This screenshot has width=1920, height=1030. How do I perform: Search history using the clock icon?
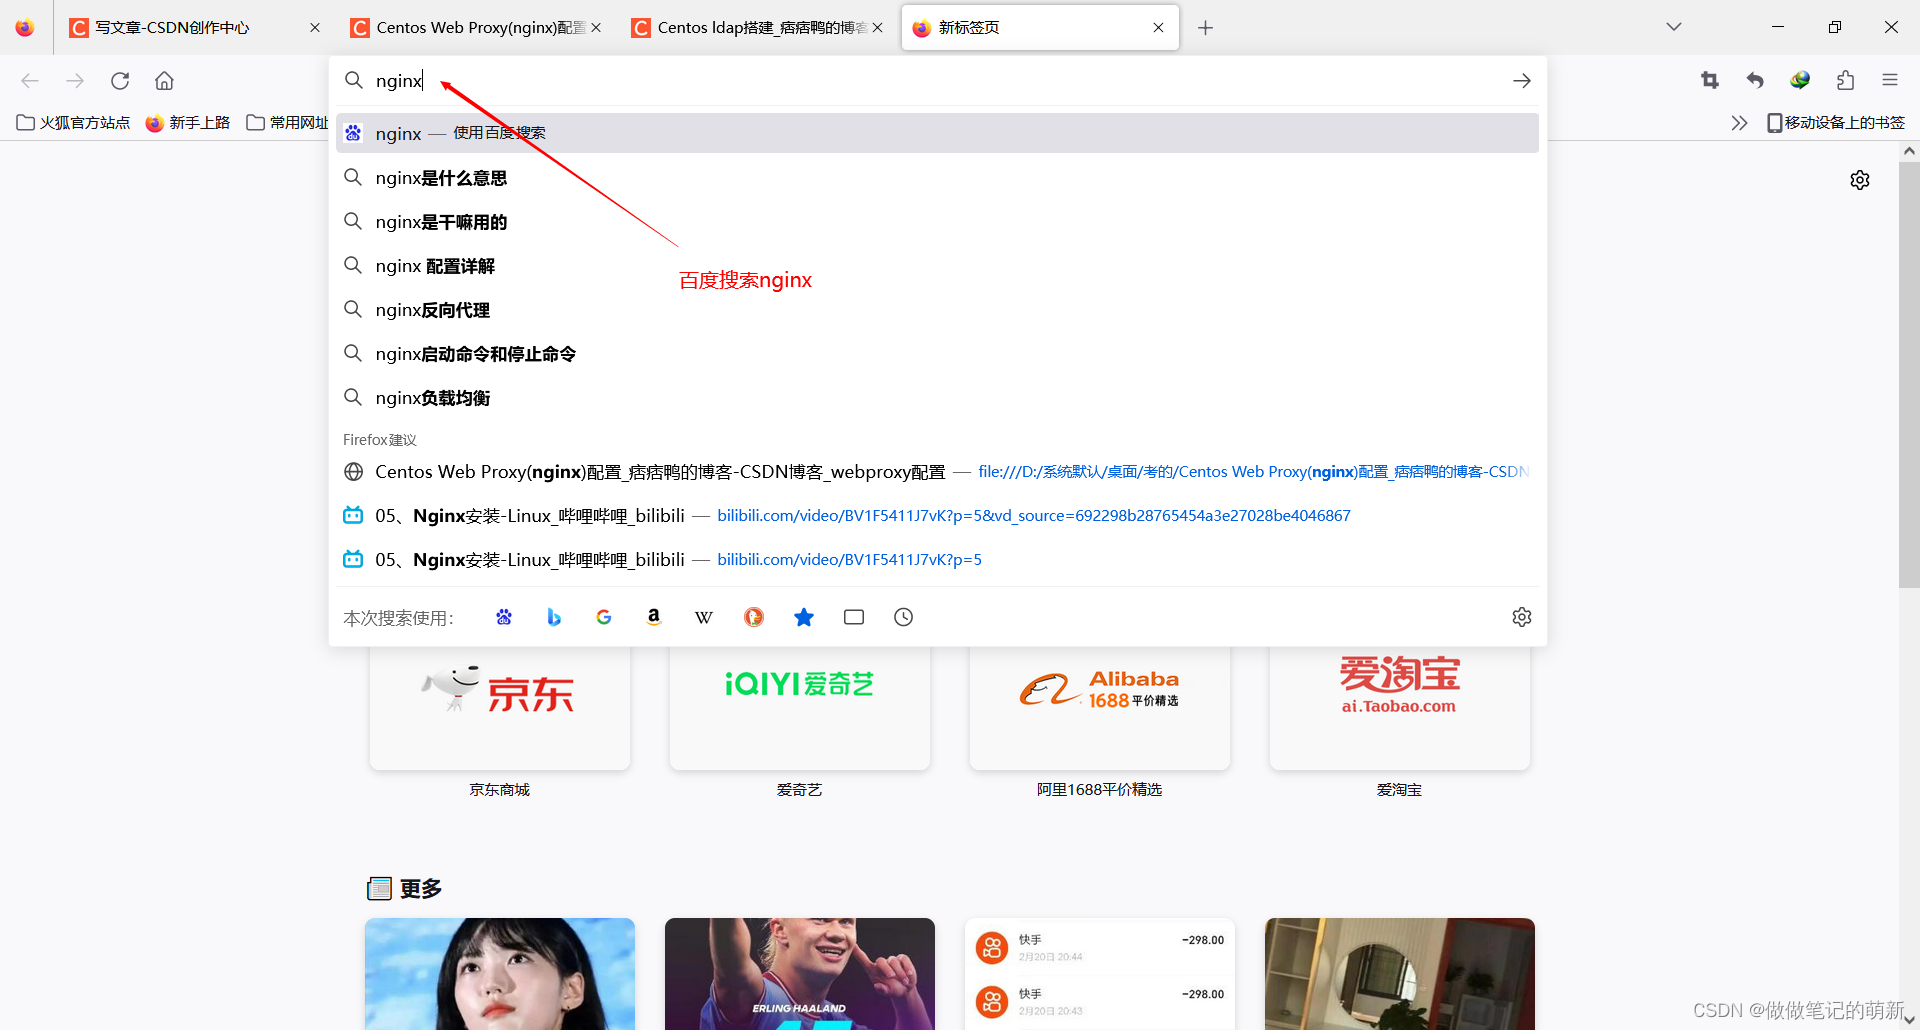pyautogui.click(x=904, y=617)
